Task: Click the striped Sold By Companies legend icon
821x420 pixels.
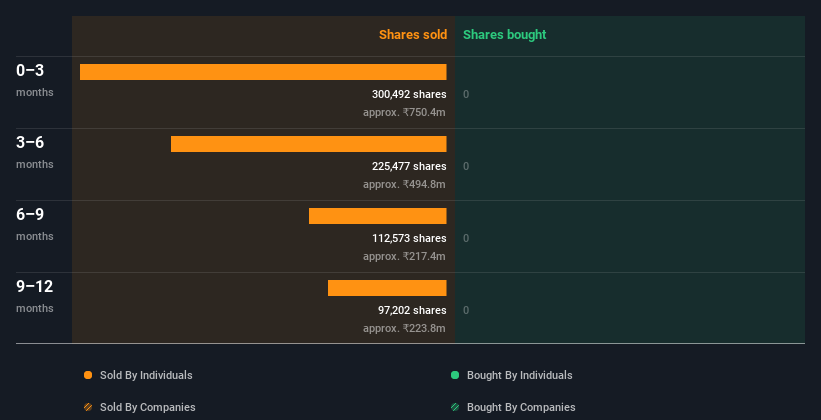Action: [88, 407]
